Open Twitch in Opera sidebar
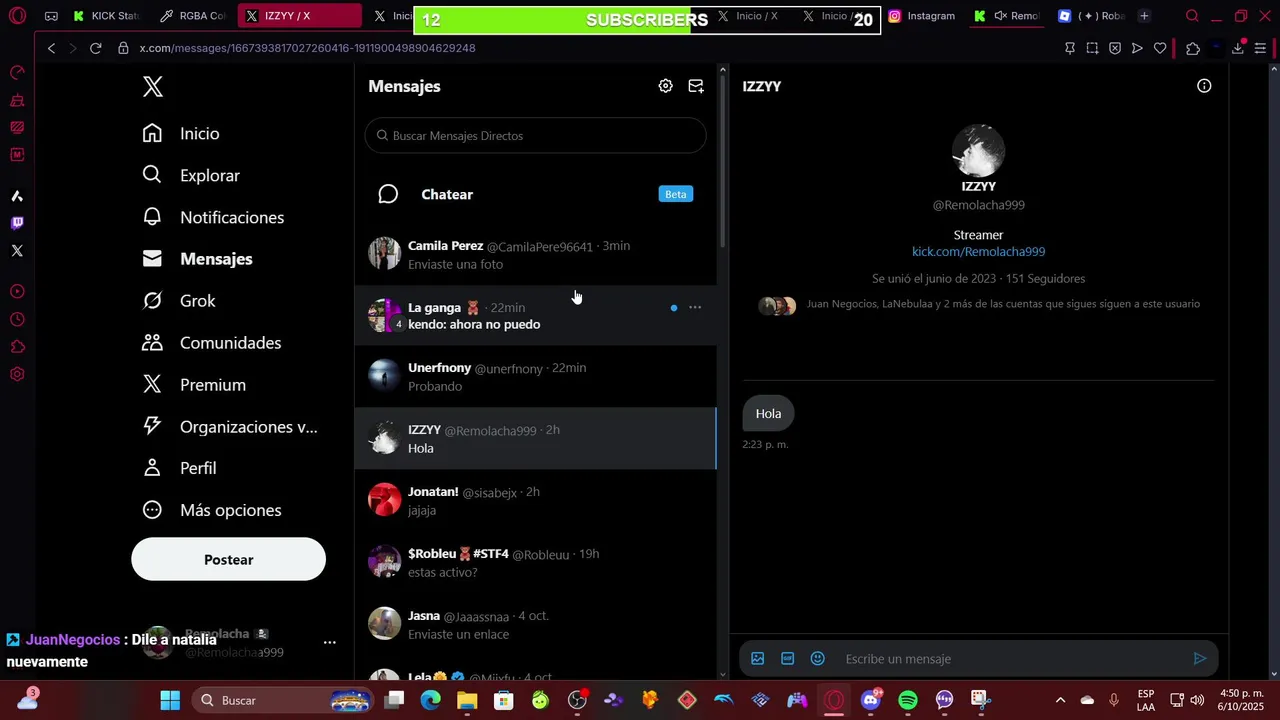This screenshot has height=720, width=1280. [17, 223]
